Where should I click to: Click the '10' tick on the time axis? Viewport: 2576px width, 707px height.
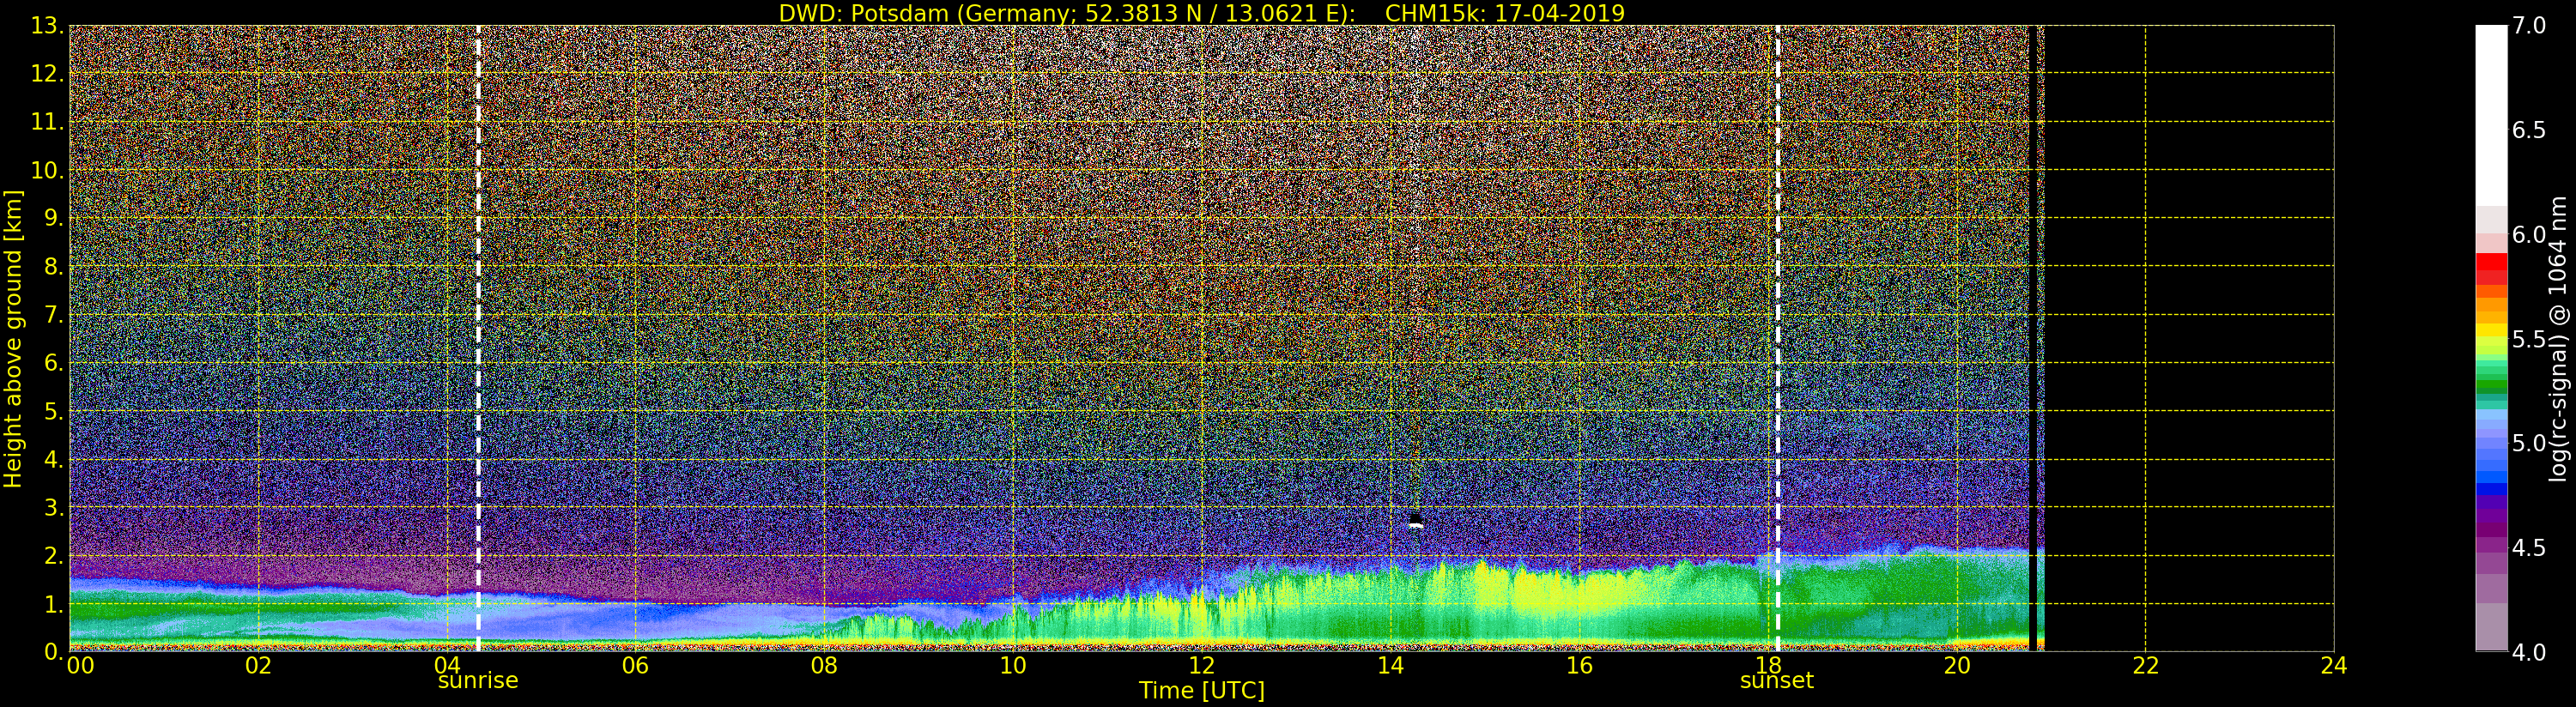(1013, 666)
